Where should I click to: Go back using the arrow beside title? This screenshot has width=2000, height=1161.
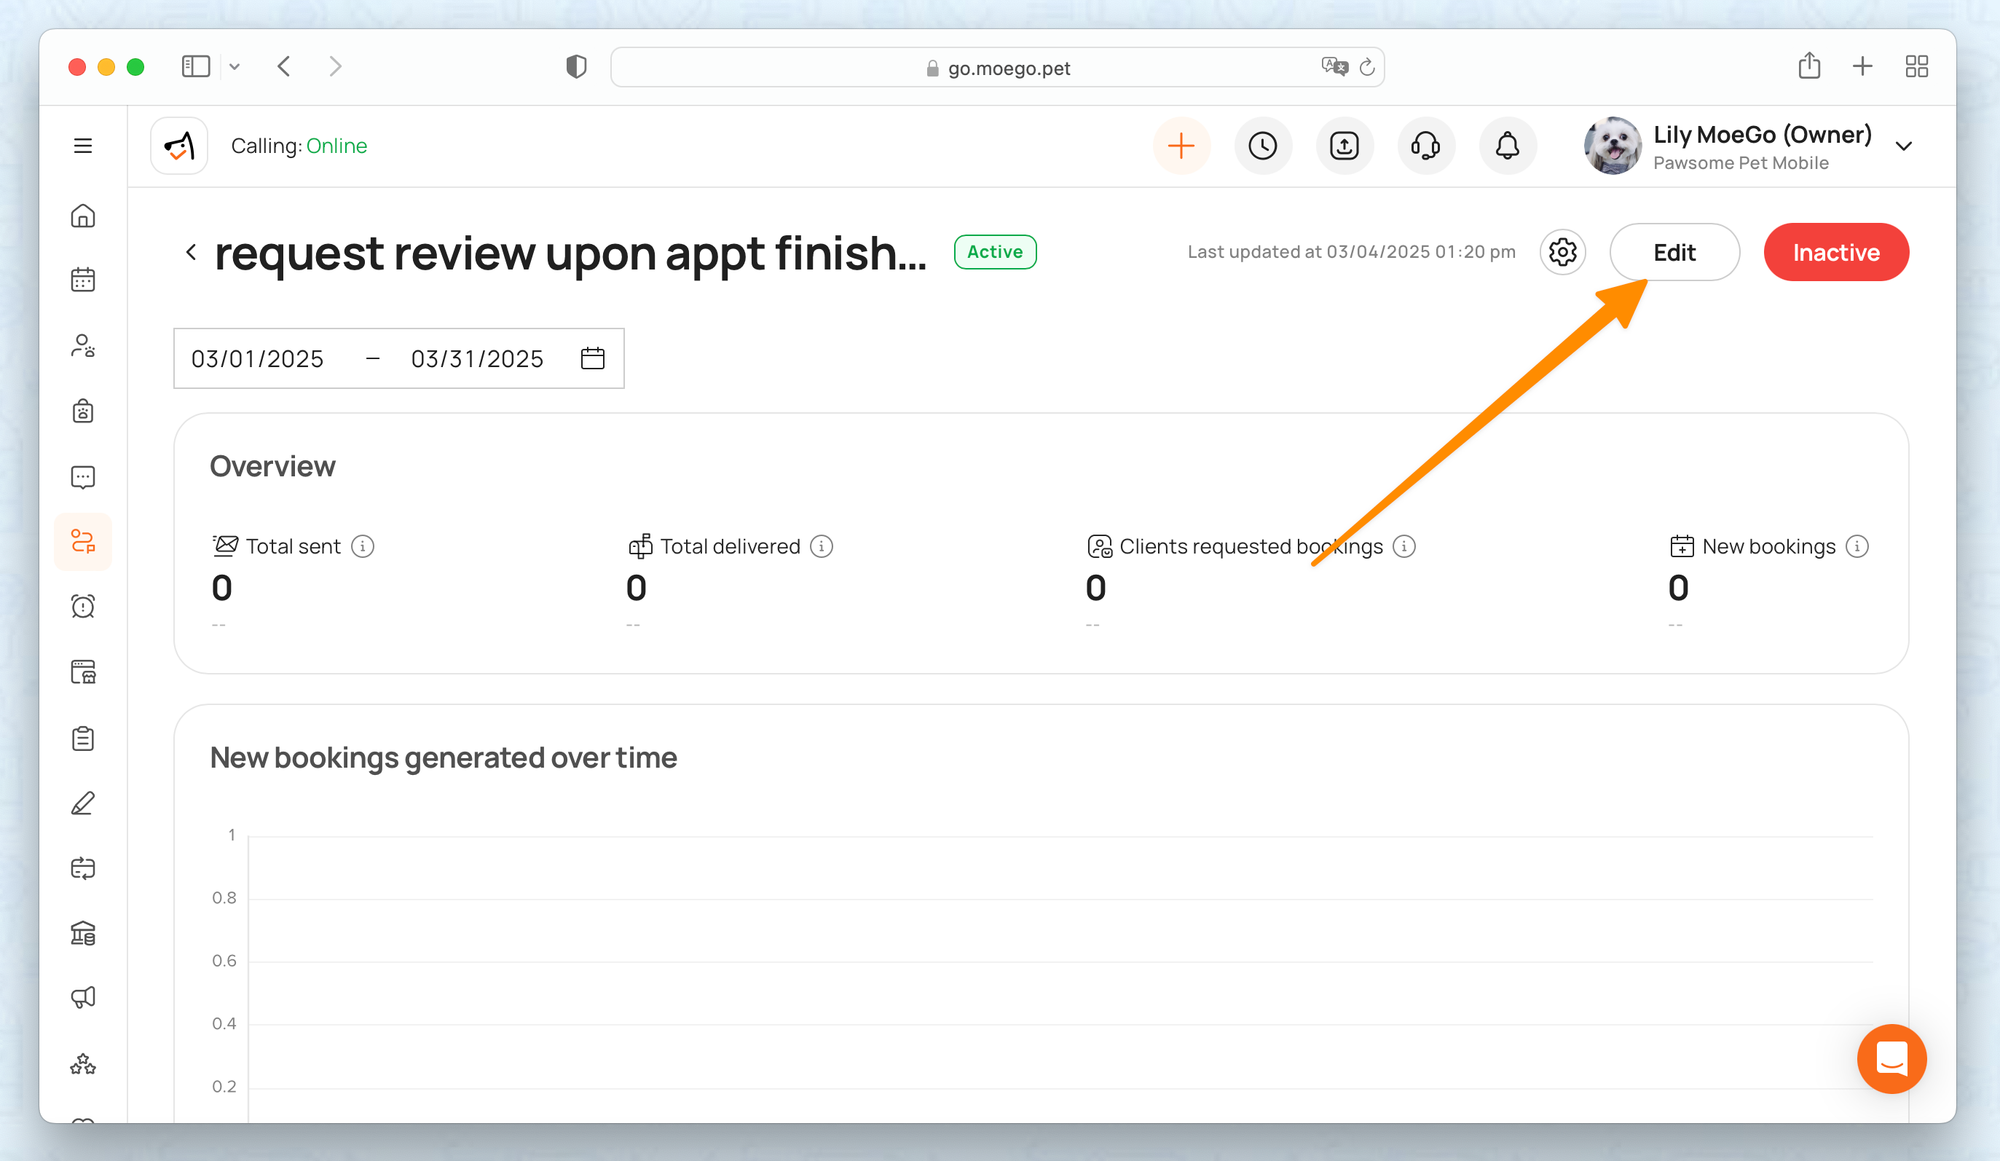[x=191, y=252]
